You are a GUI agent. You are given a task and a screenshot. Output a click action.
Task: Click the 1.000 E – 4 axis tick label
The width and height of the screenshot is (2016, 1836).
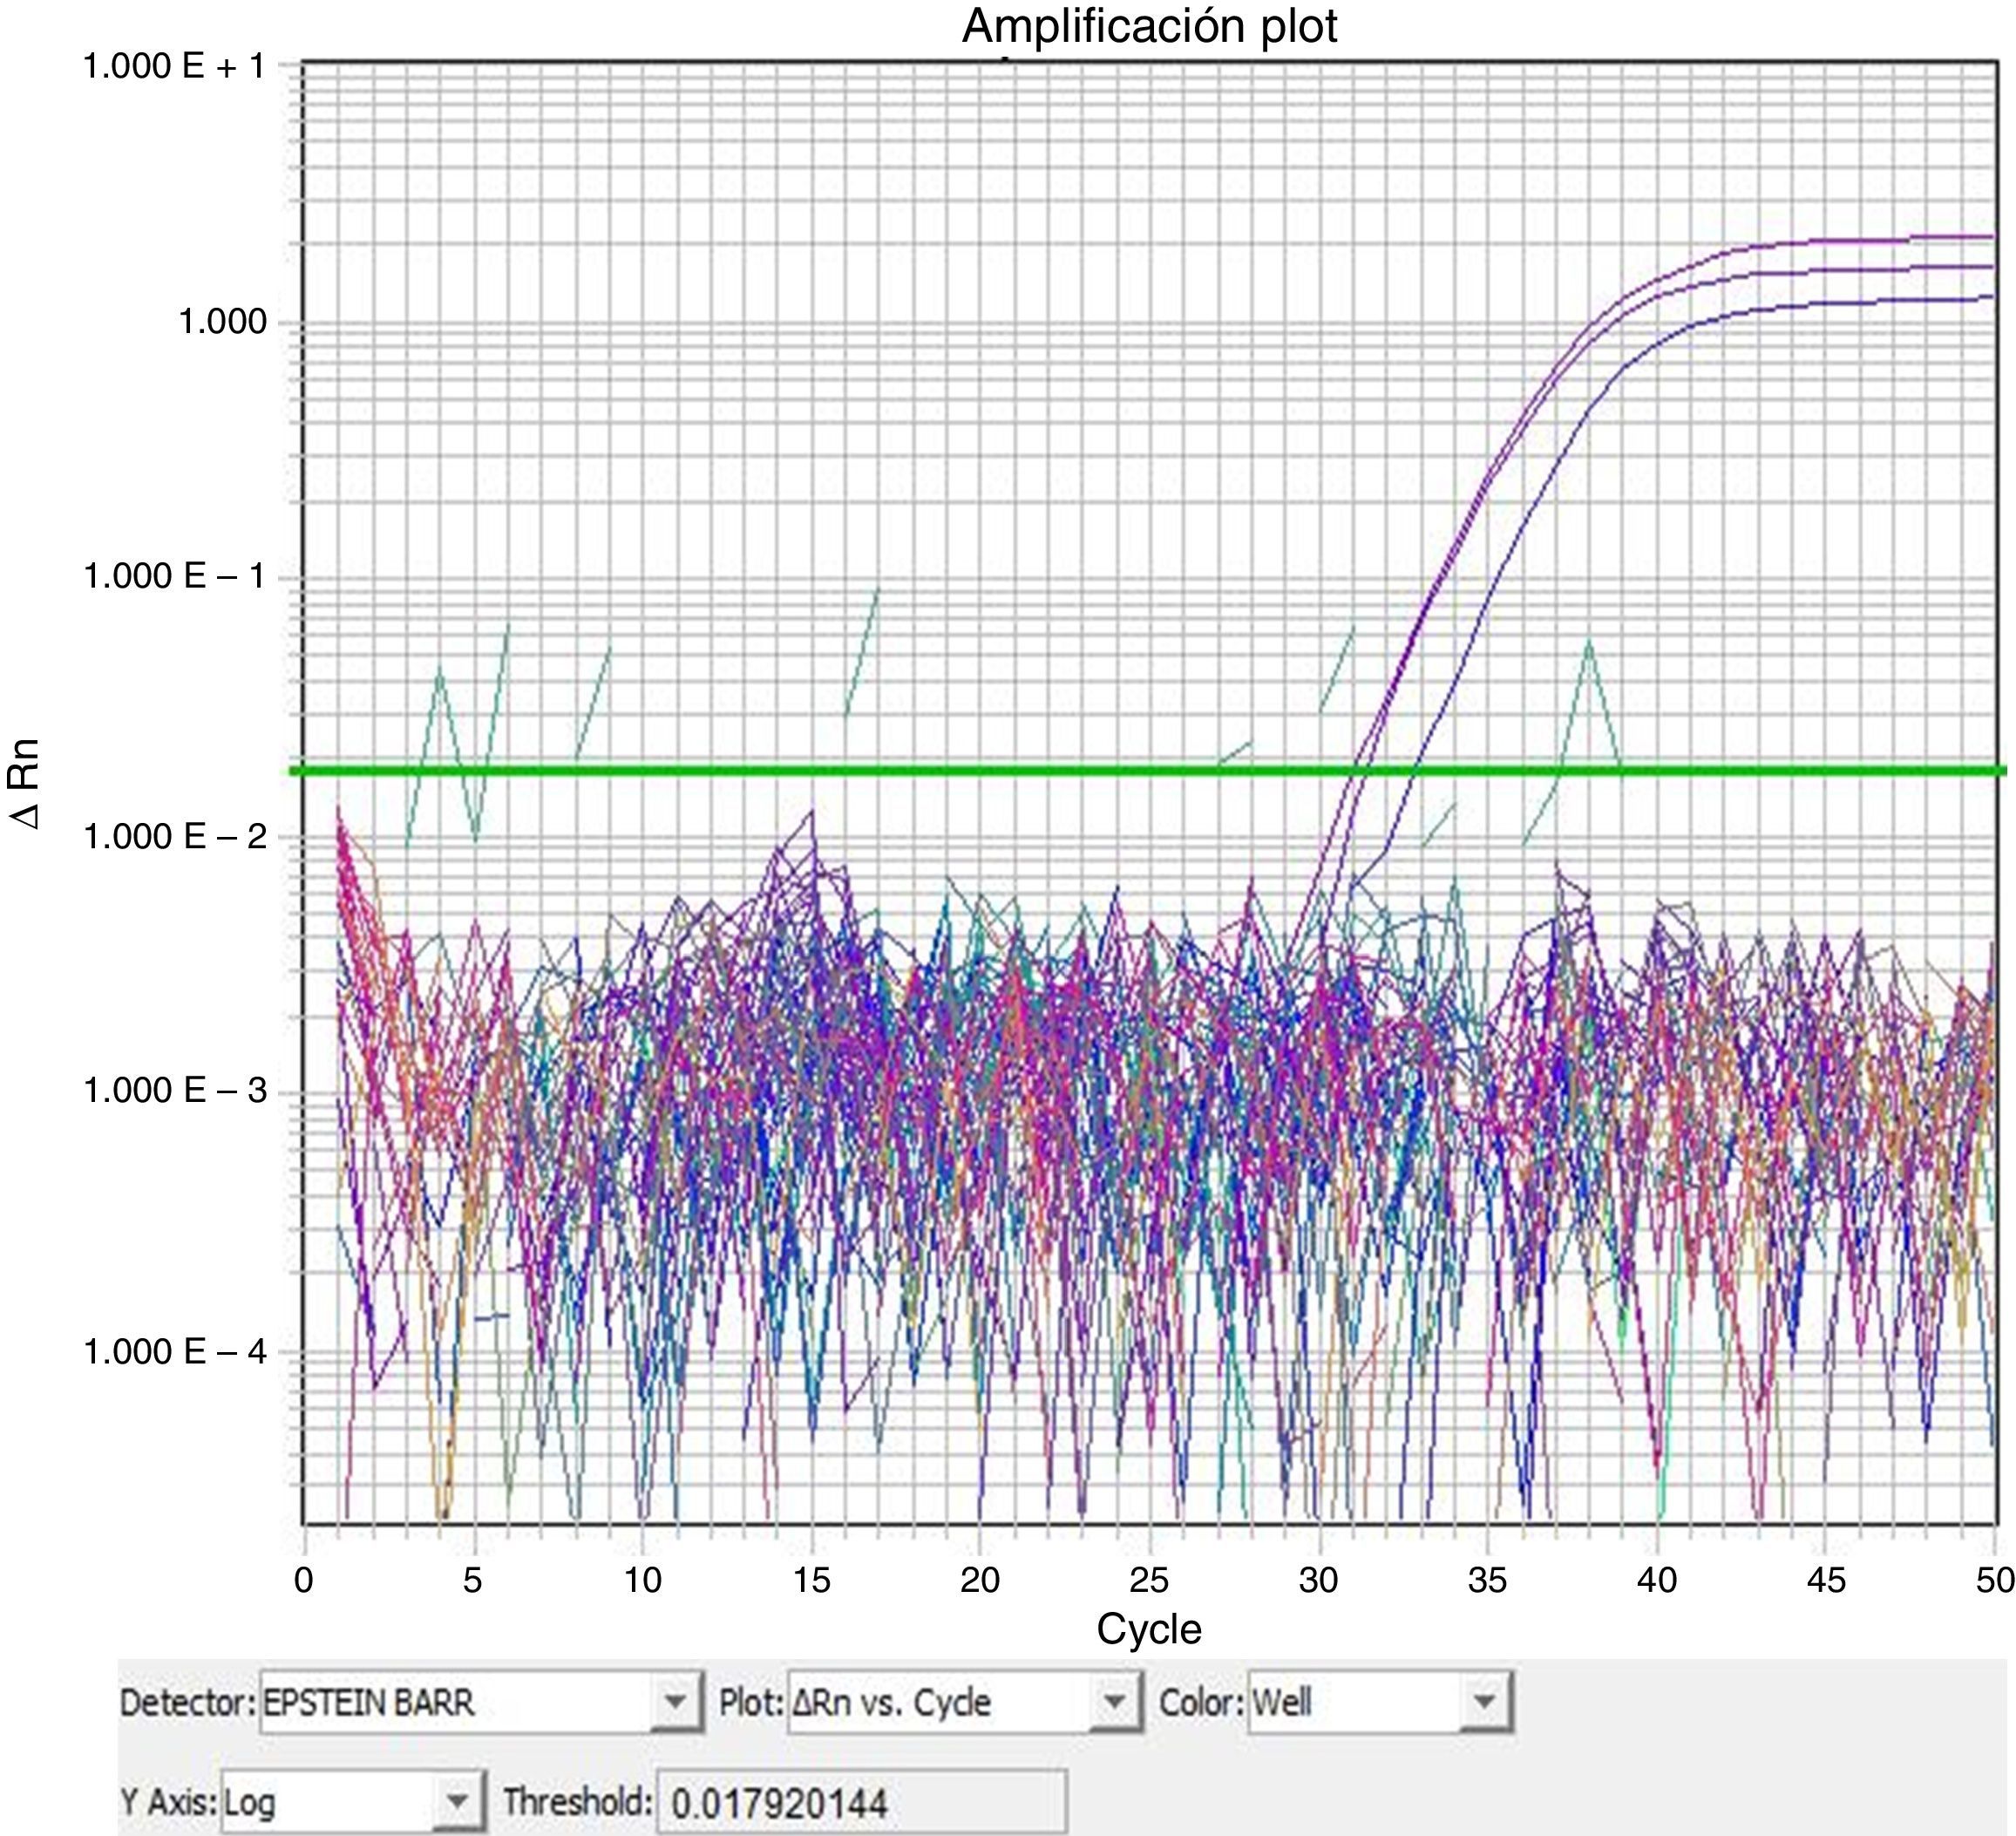click(x=175, y=1352)
